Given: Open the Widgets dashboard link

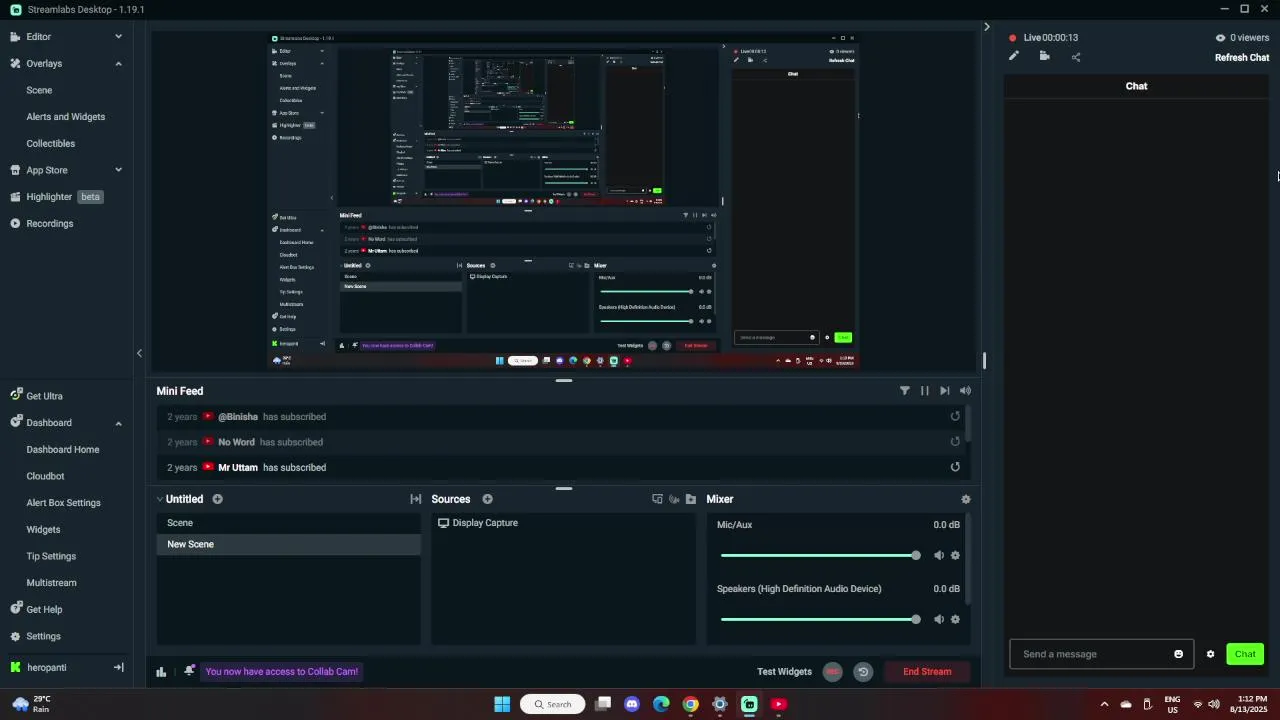Looking at the screenshot, I should 43,530.
